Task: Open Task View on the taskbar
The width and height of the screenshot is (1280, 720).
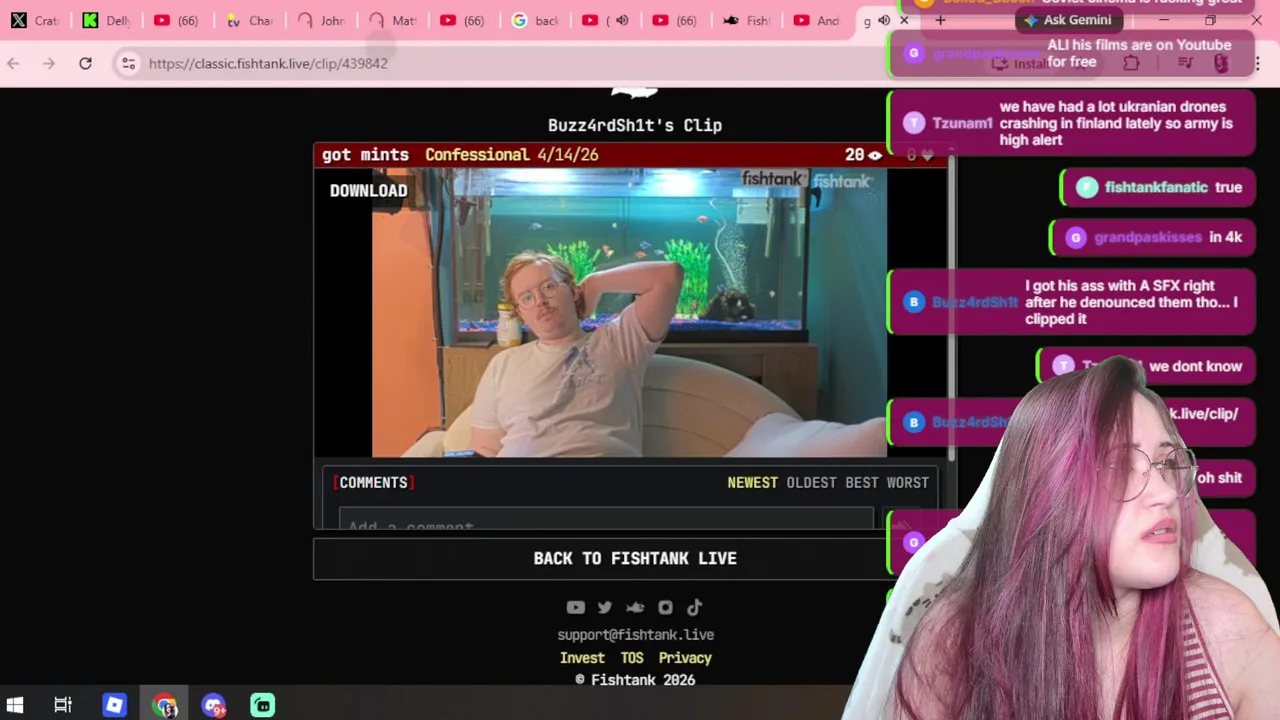Action: click(x=63, y=705)
